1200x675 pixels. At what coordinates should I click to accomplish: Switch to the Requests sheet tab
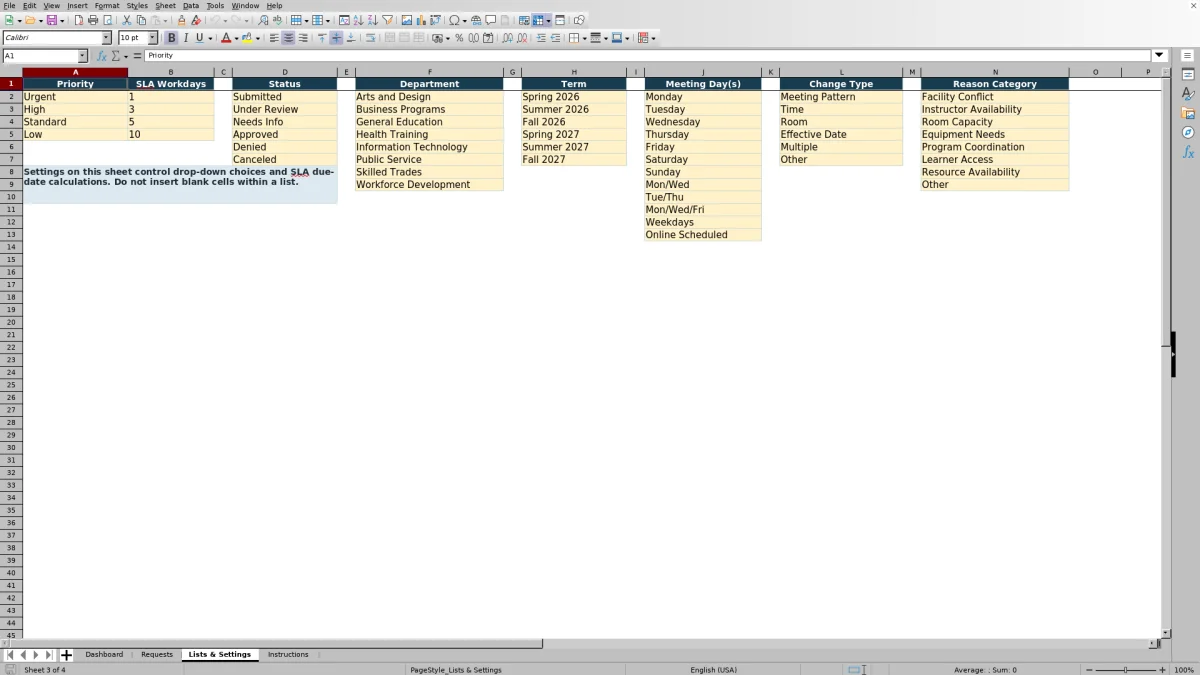tap(157, 655)
